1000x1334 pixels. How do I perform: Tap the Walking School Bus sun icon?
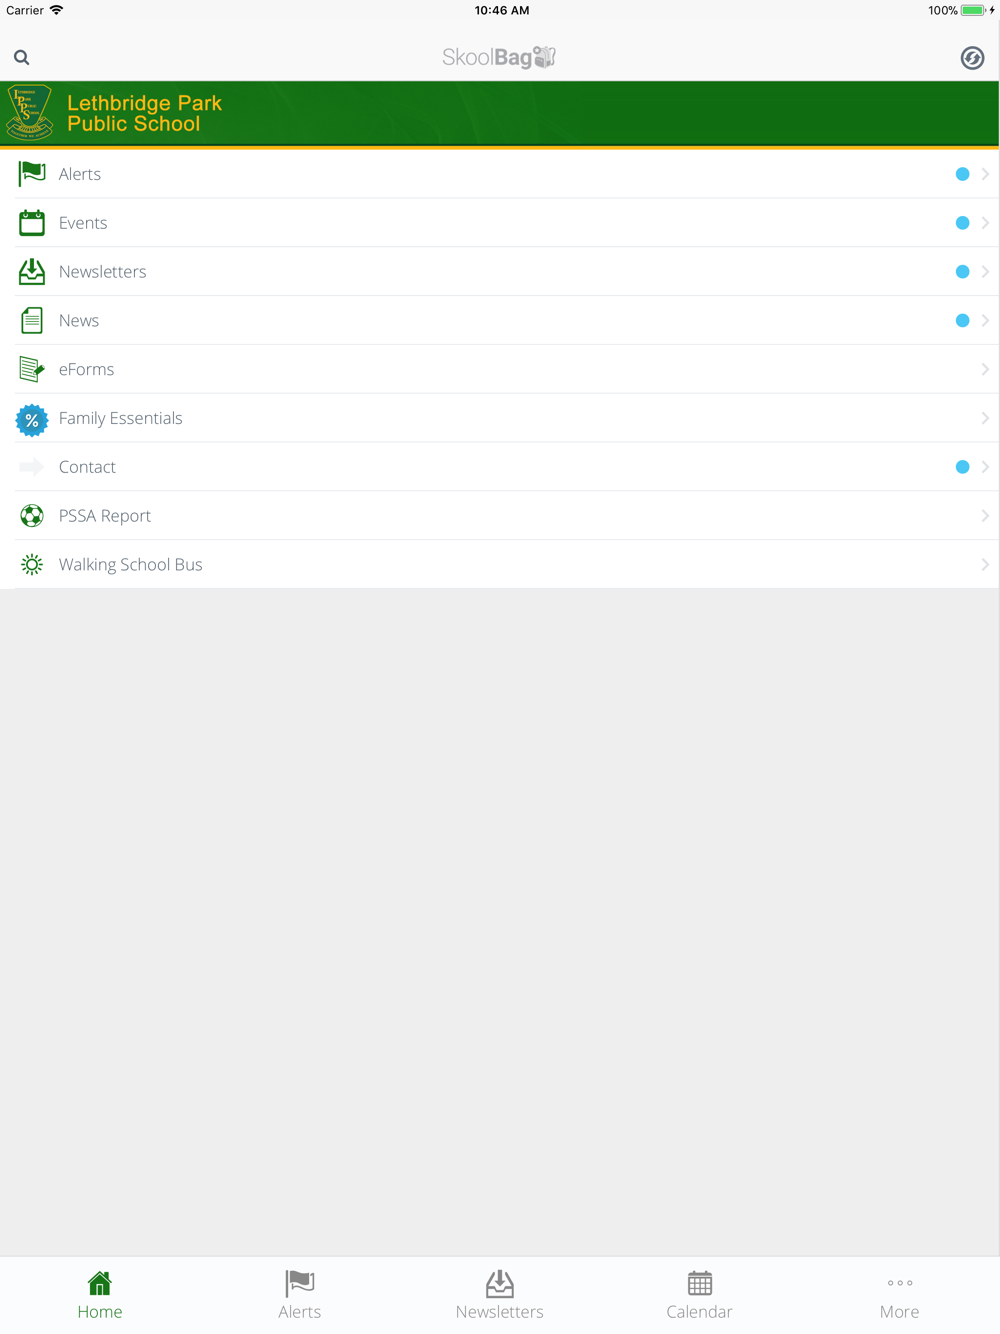point(32,565)
